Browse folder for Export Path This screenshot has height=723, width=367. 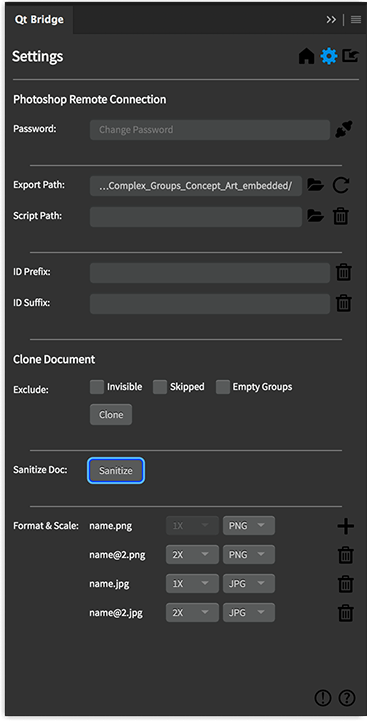[x=315, y=185]
